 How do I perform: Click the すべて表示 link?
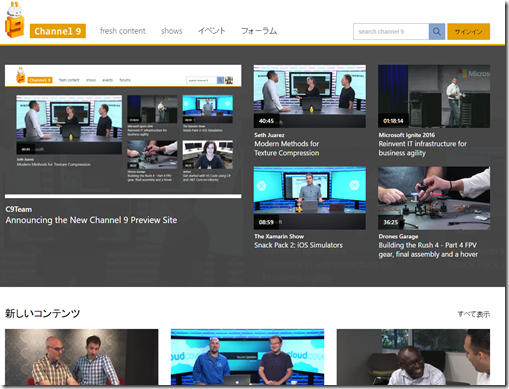pos(474,314)
